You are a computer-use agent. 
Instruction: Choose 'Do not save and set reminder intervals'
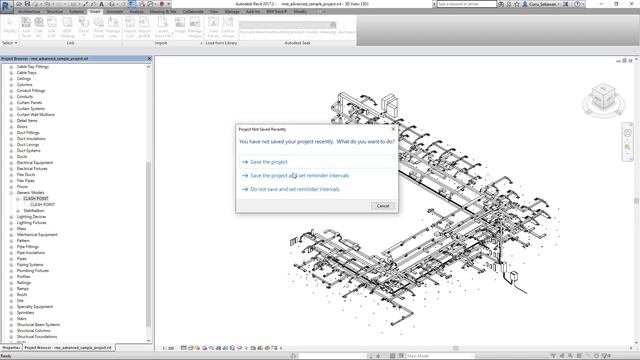(x=317, y=189)
